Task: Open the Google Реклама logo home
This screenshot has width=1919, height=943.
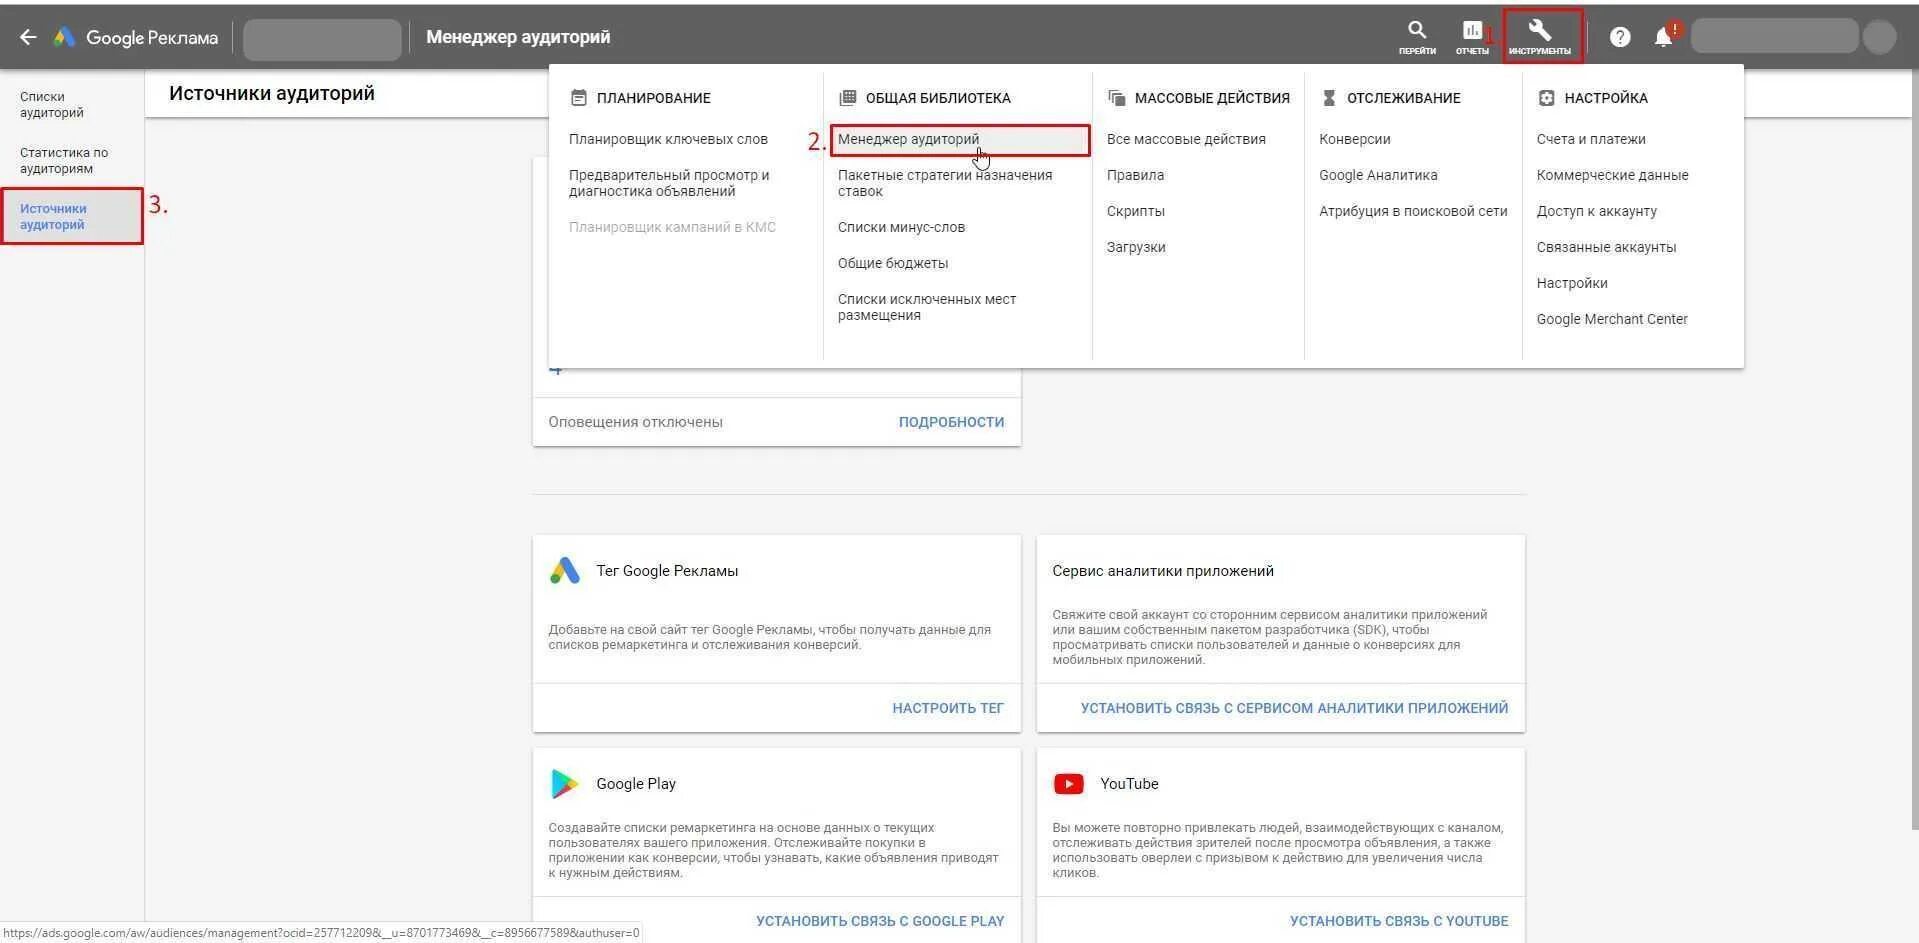Action: coord(136,37)
